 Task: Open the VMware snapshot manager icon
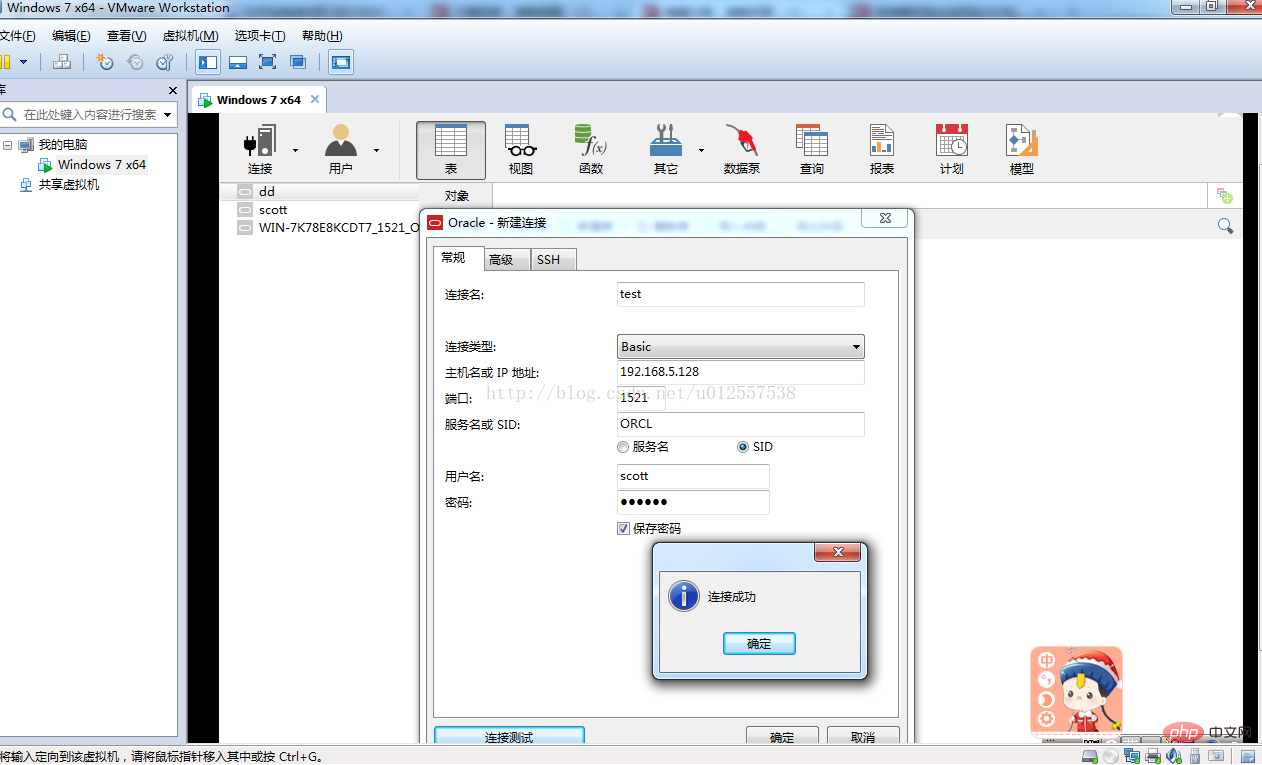point(165,62)
